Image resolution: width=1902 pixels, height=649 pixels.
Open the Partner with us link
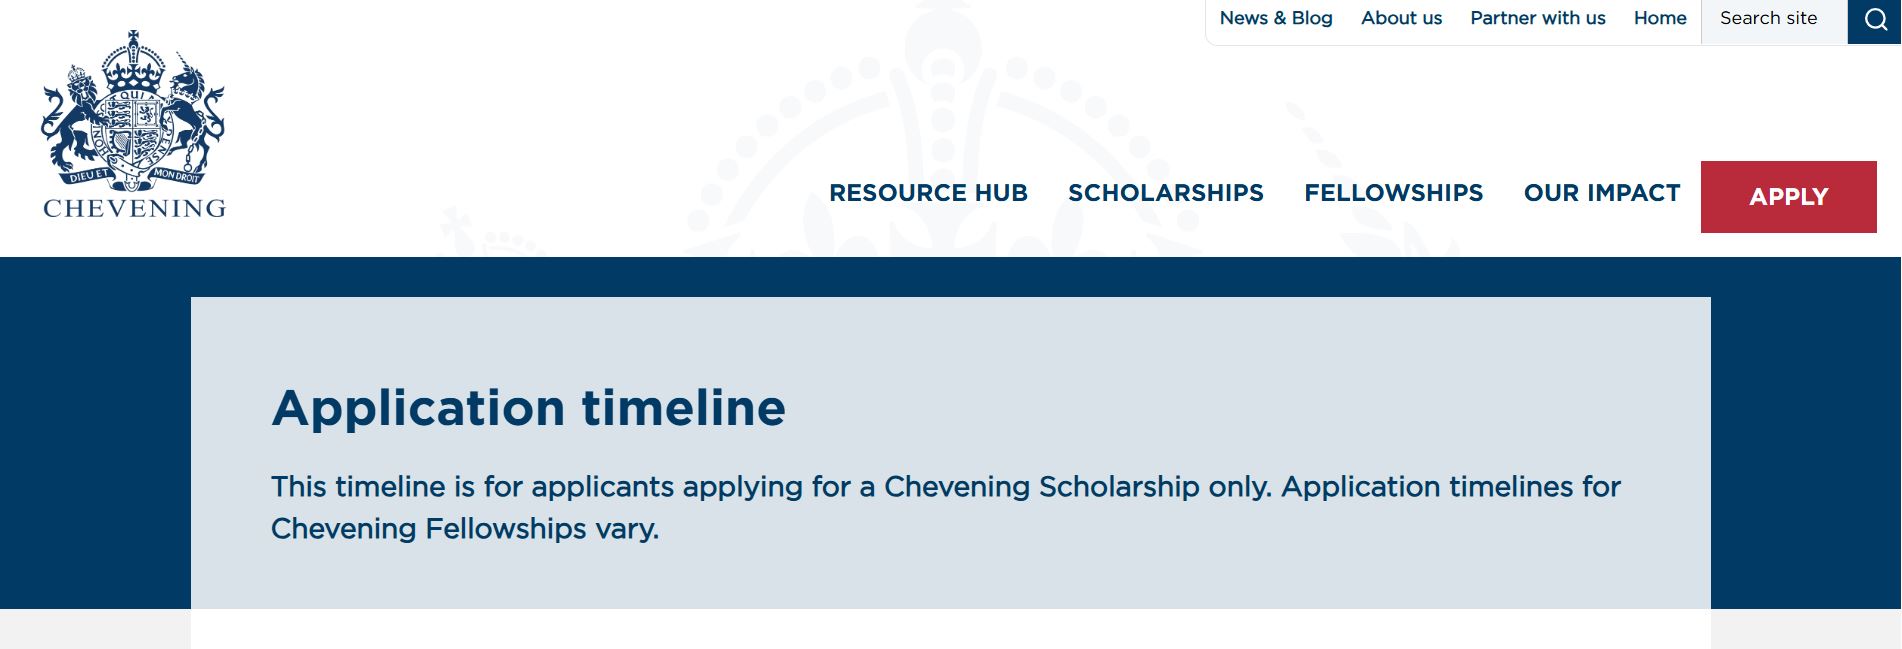(x=1537, y=18)
